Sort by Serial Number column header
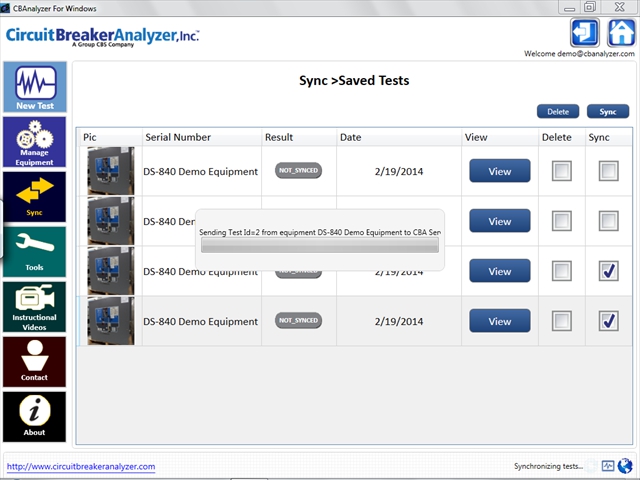640x480 pixels. click(202, 137)
